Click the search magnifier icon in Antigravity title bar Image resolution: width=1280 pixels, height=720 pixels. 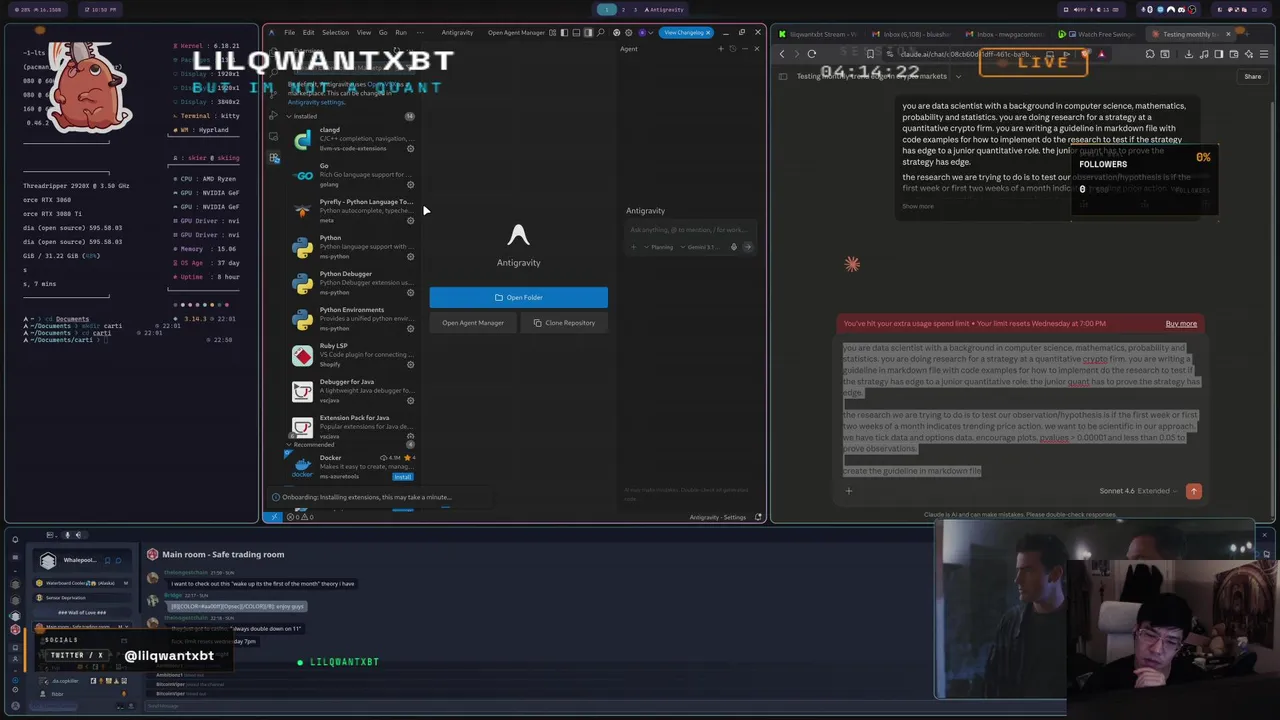[x=600, y=33]
